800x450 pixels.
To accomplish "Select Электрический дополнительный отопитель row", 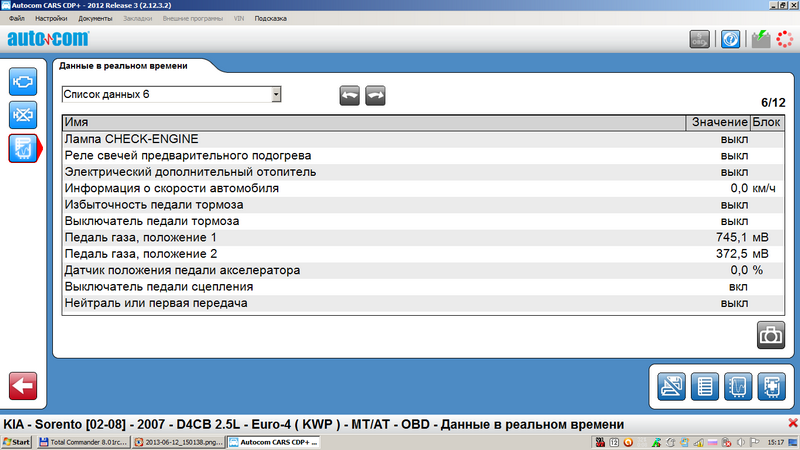I will tap(423, 172).
